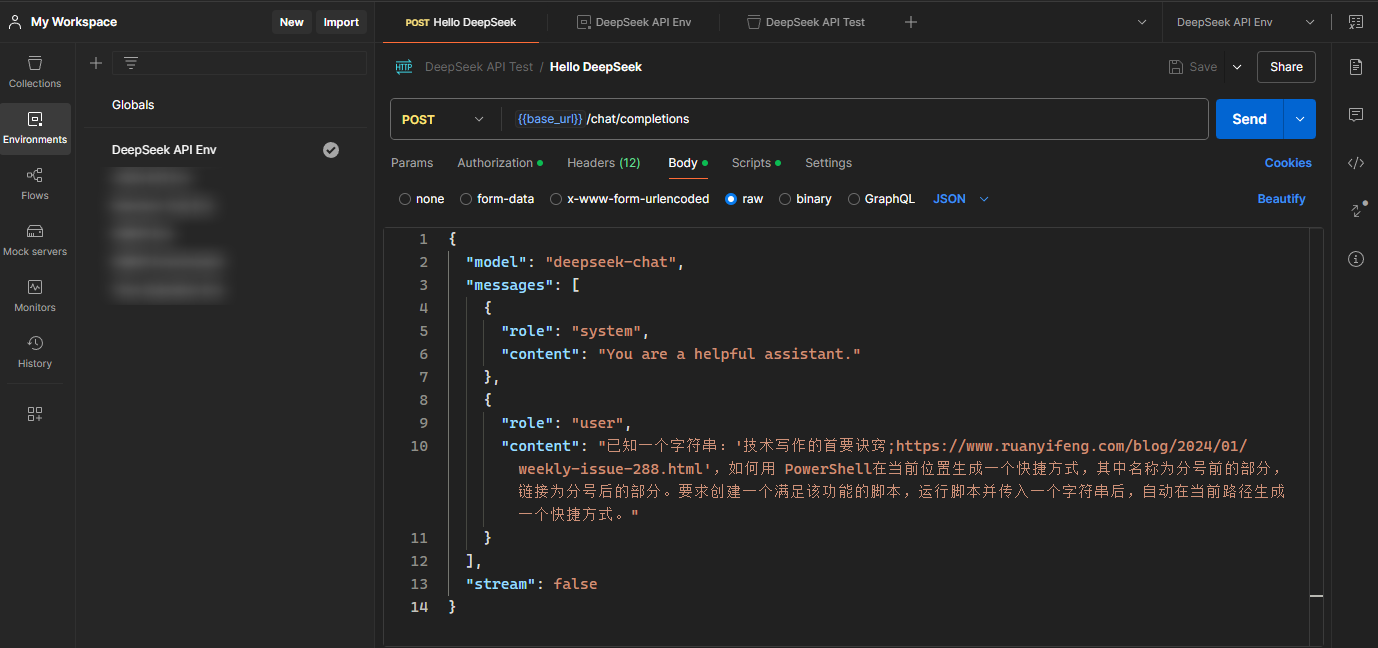
Task: Click the DeepSeek API Test breadcrumb
Action: [479, 67]
